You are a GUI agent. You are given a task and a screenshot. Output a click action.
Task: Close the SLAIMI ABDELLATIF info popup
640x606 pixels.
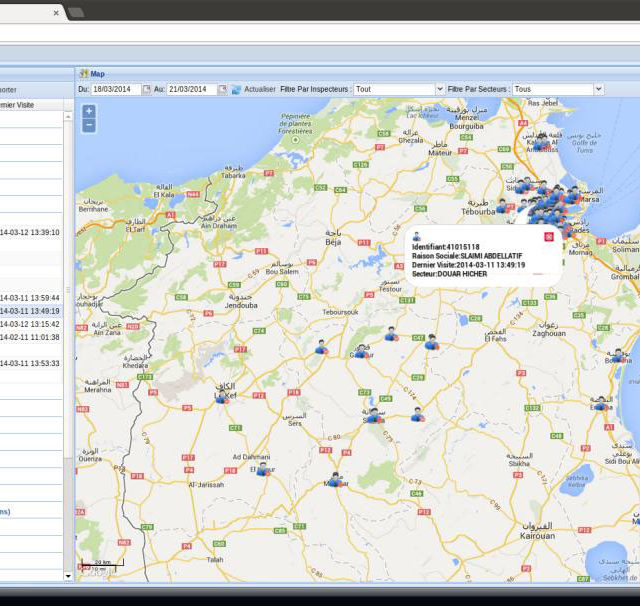click(548, 237)
